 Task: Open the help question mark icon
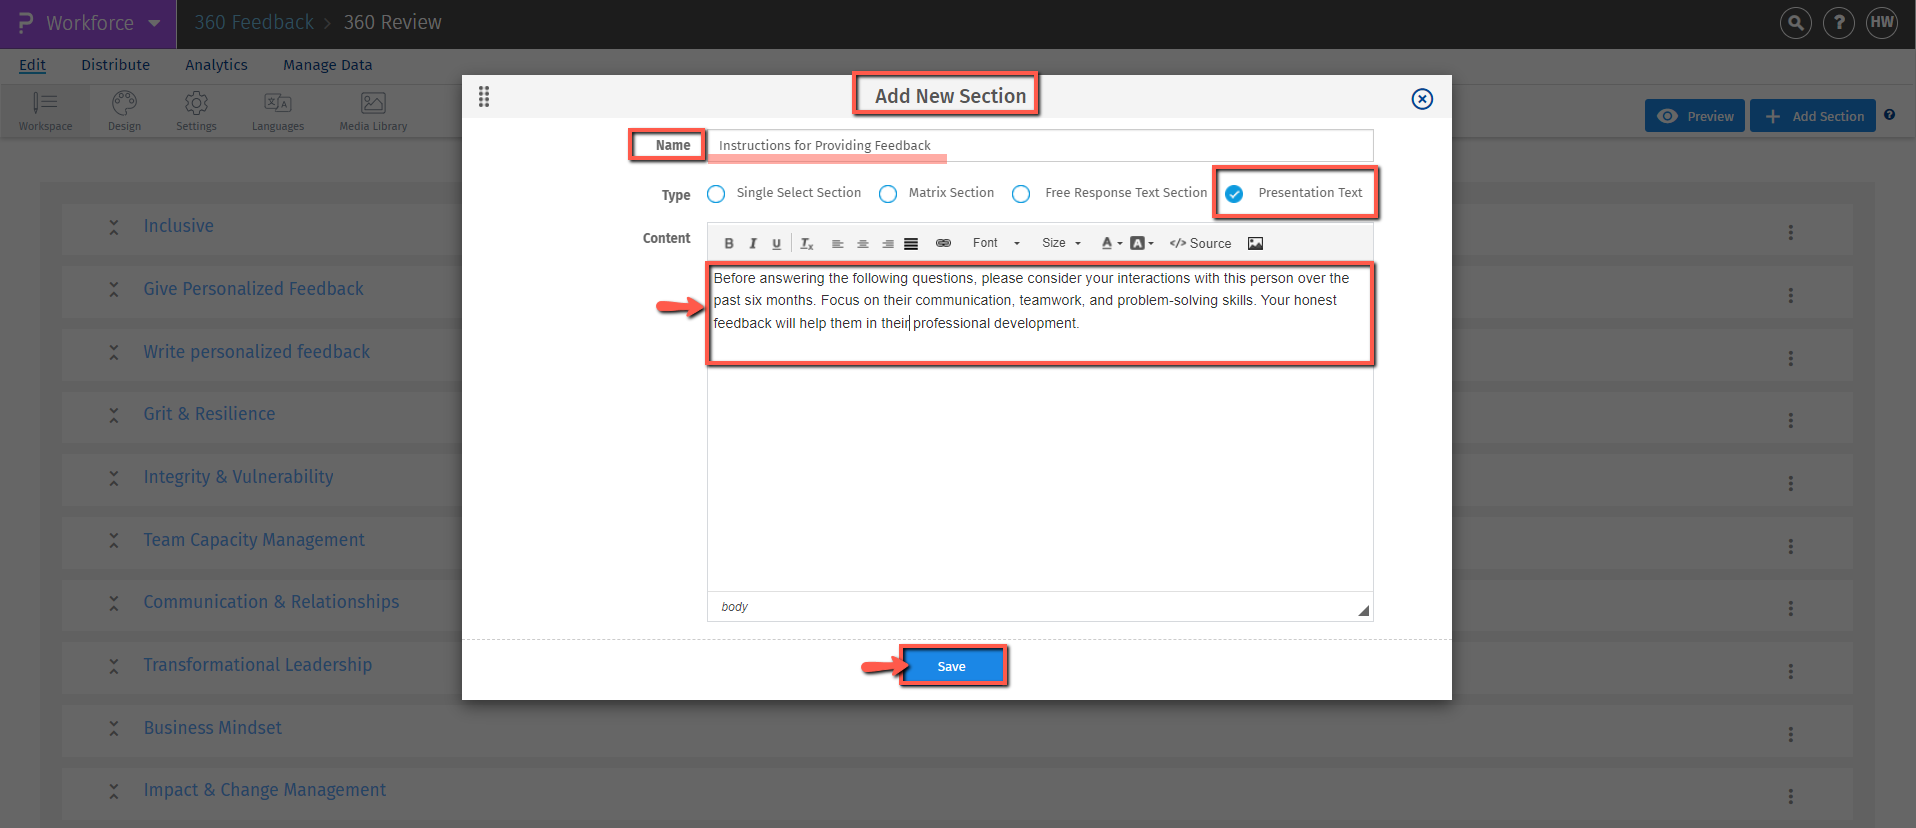tap(1839, 22)
